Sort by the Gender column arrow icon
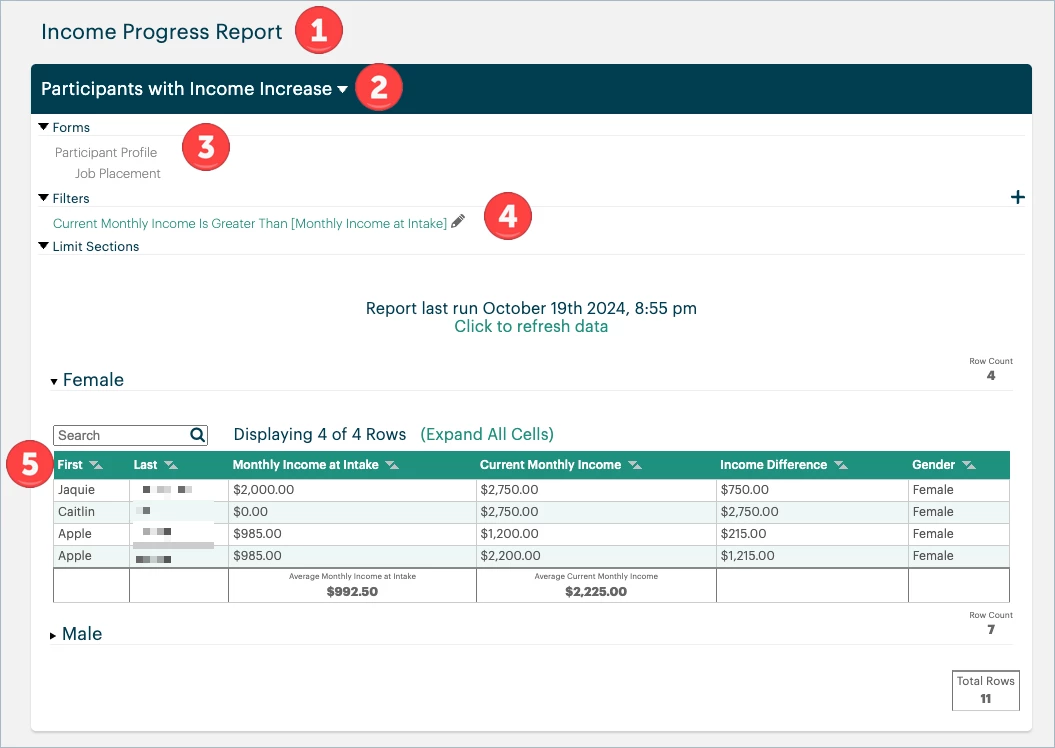The image size is (1055, 748). pyautogui.click(x=969, y=465)
